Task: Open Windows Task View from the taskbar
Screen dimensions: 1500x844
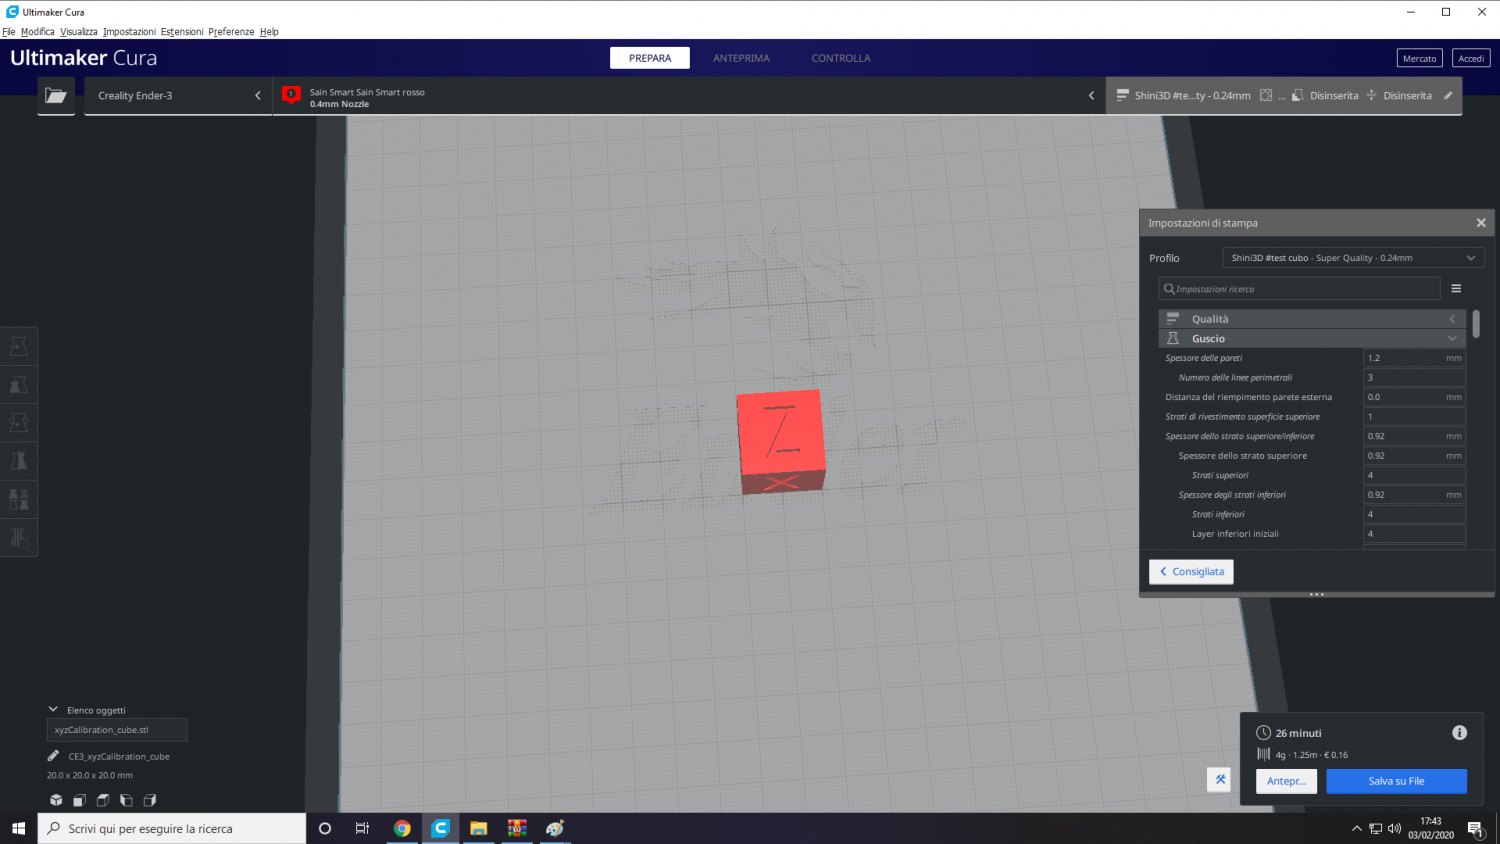Action: pos(362,828)
